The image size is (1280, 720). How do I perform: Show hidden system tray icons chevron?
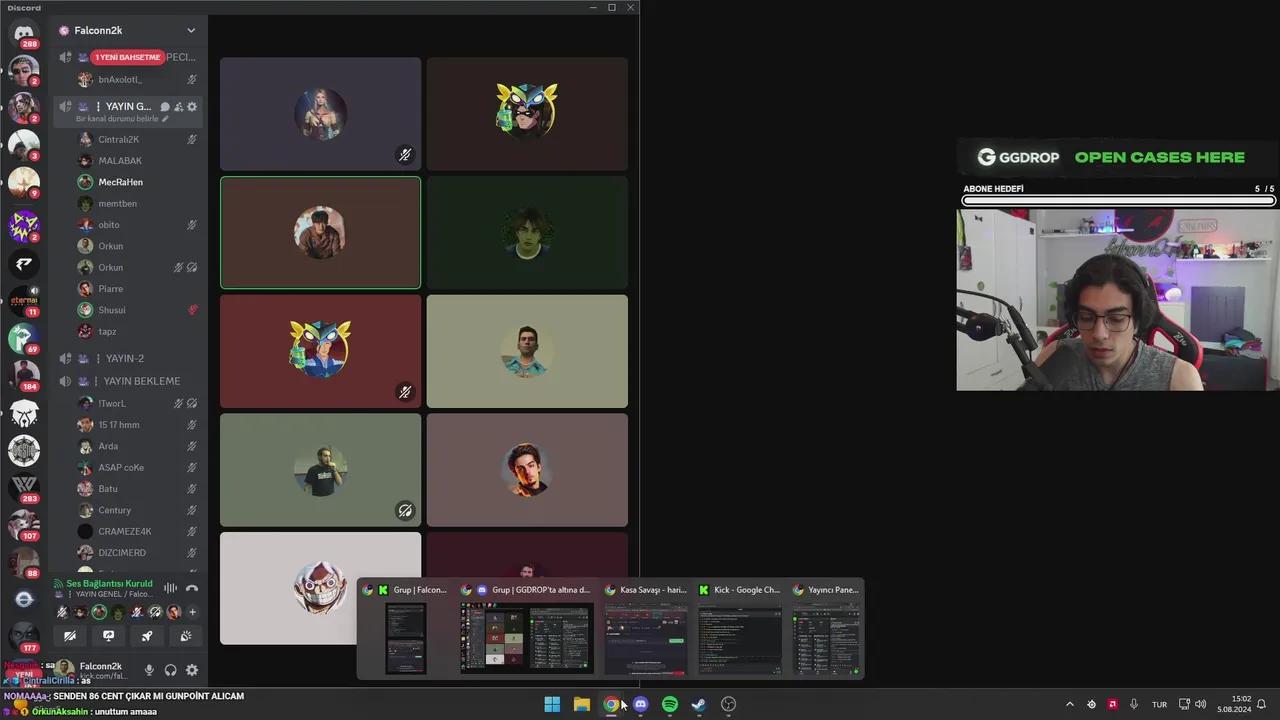1069,704
